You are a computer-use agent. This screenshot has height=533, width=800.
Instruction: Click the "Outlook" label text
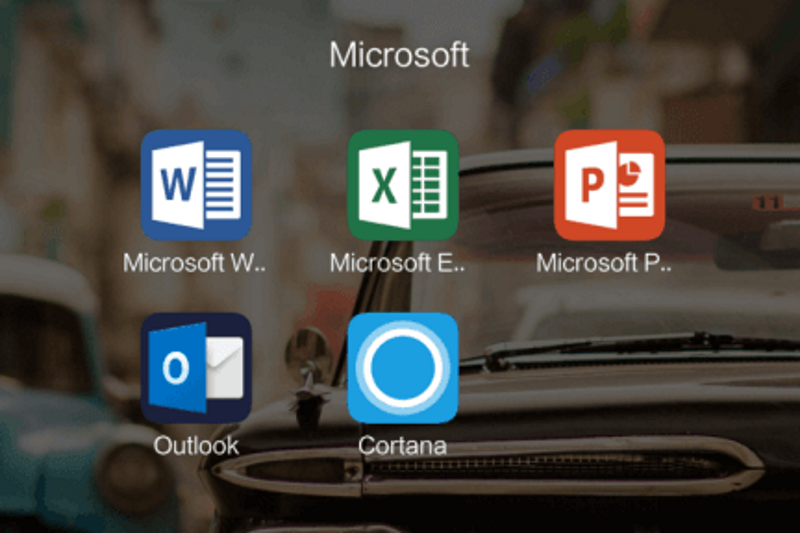(196, 446)
